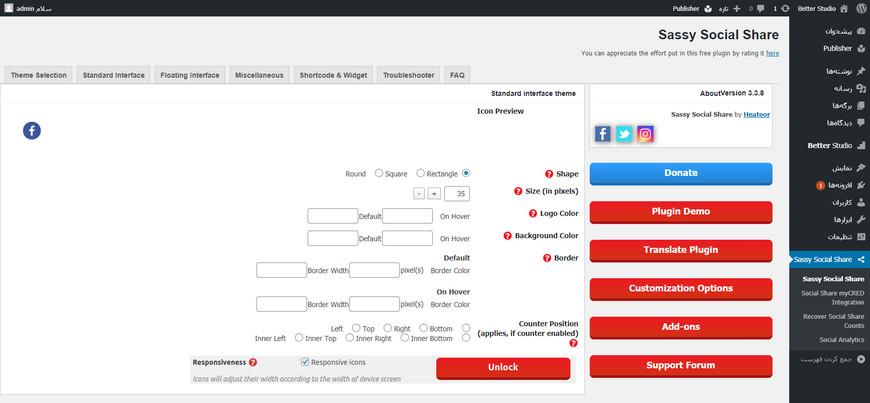
Task: Follow the 'here' rating link
Action: click(x=772, y=53)
